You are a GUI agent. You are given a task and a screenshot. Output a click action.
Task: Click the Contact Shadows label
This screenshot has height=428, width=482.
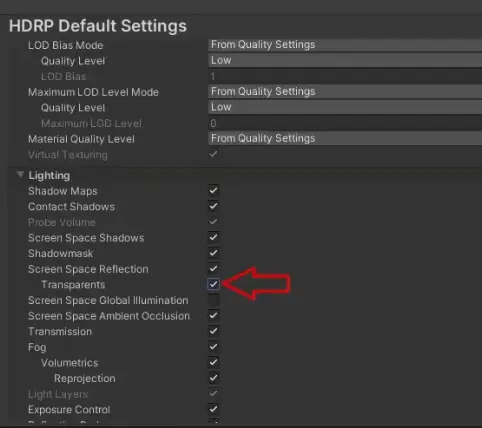click(71, 207)
